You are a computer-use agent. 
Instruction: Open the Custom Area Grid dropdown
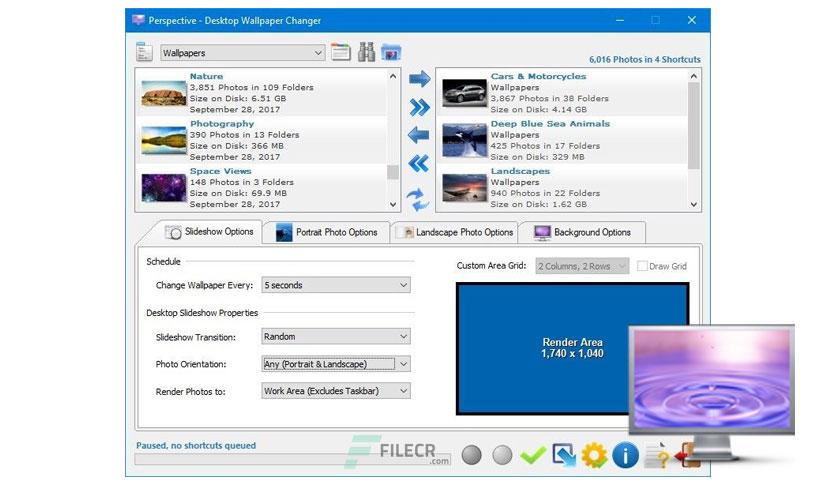click(582, 266)
